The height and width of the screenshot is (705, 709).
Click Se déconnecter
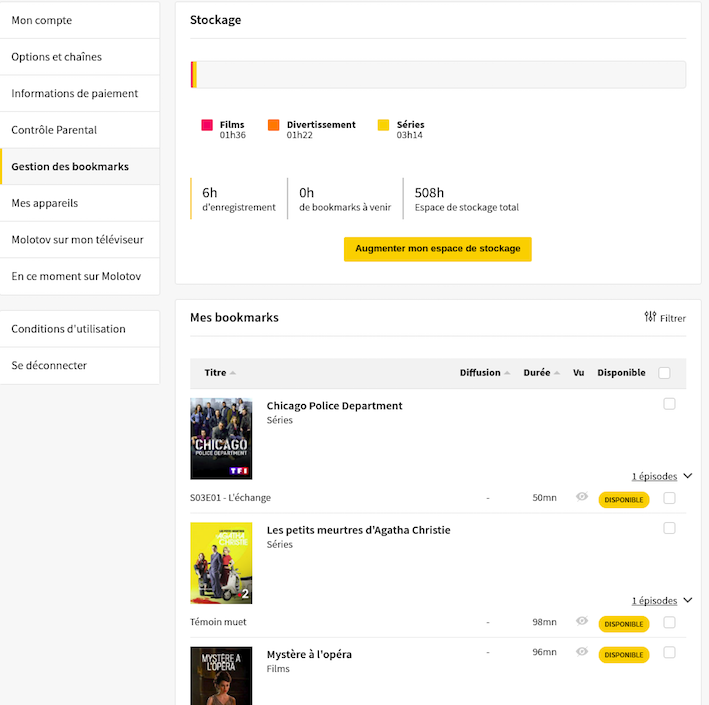(80, 366)
